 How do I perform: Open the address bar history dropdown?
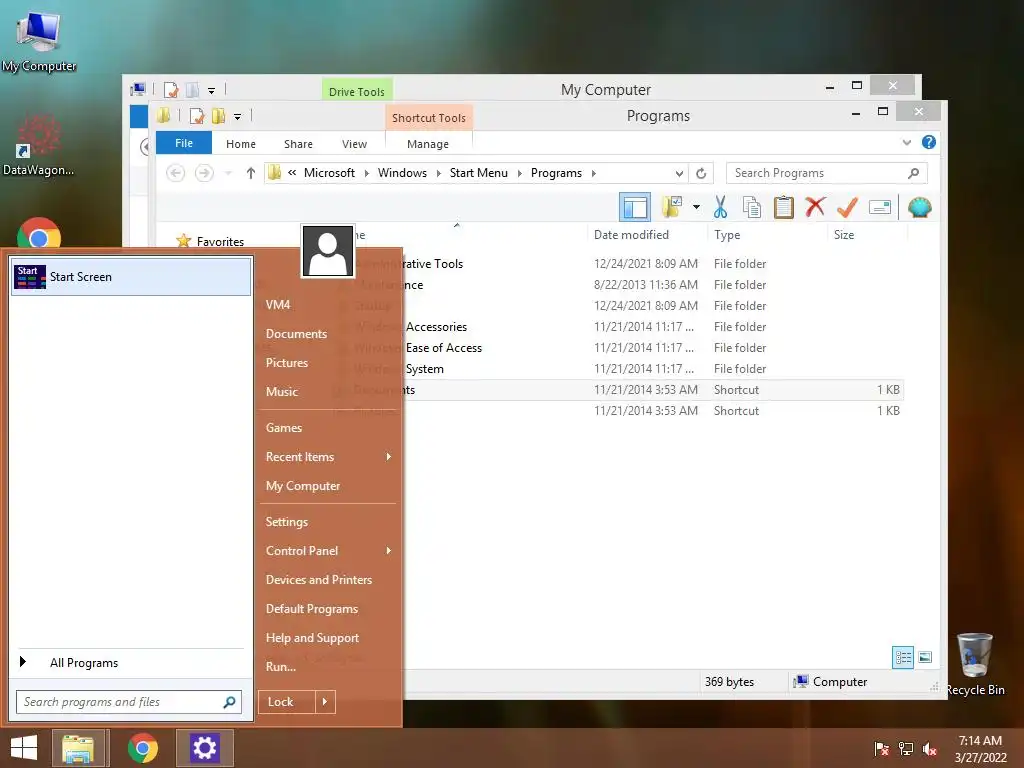[x=679, y=173]
